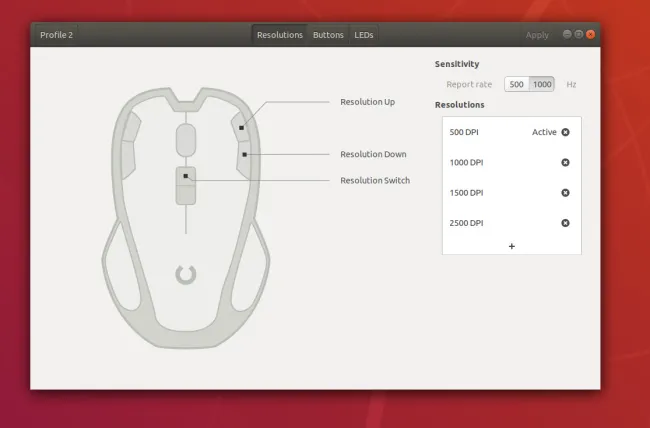650x428 pixels.
Task: Switch to the Resolutions tab
Action: [280, 35]
